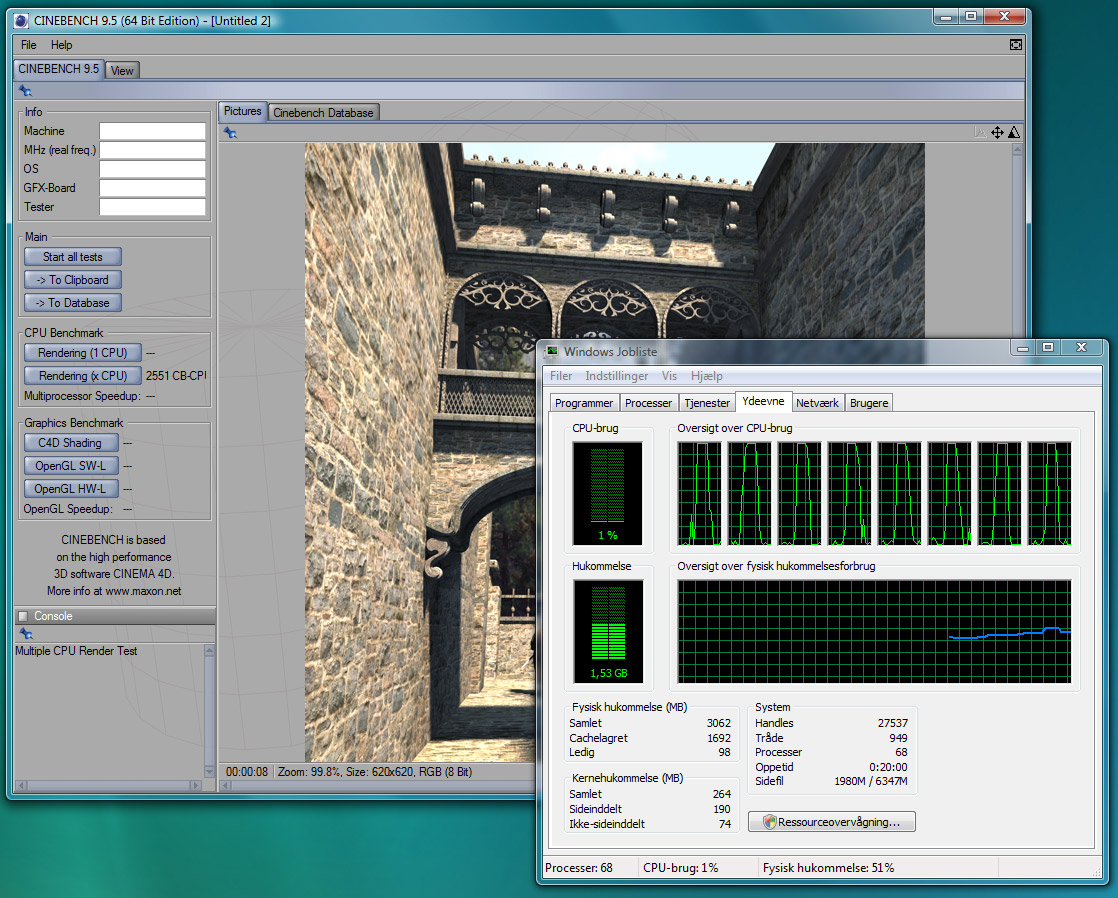Open the Vis menu in Jobliste
Image resolution: width=1118 pixels, height=898 pixels.
(x=669, y=376)
